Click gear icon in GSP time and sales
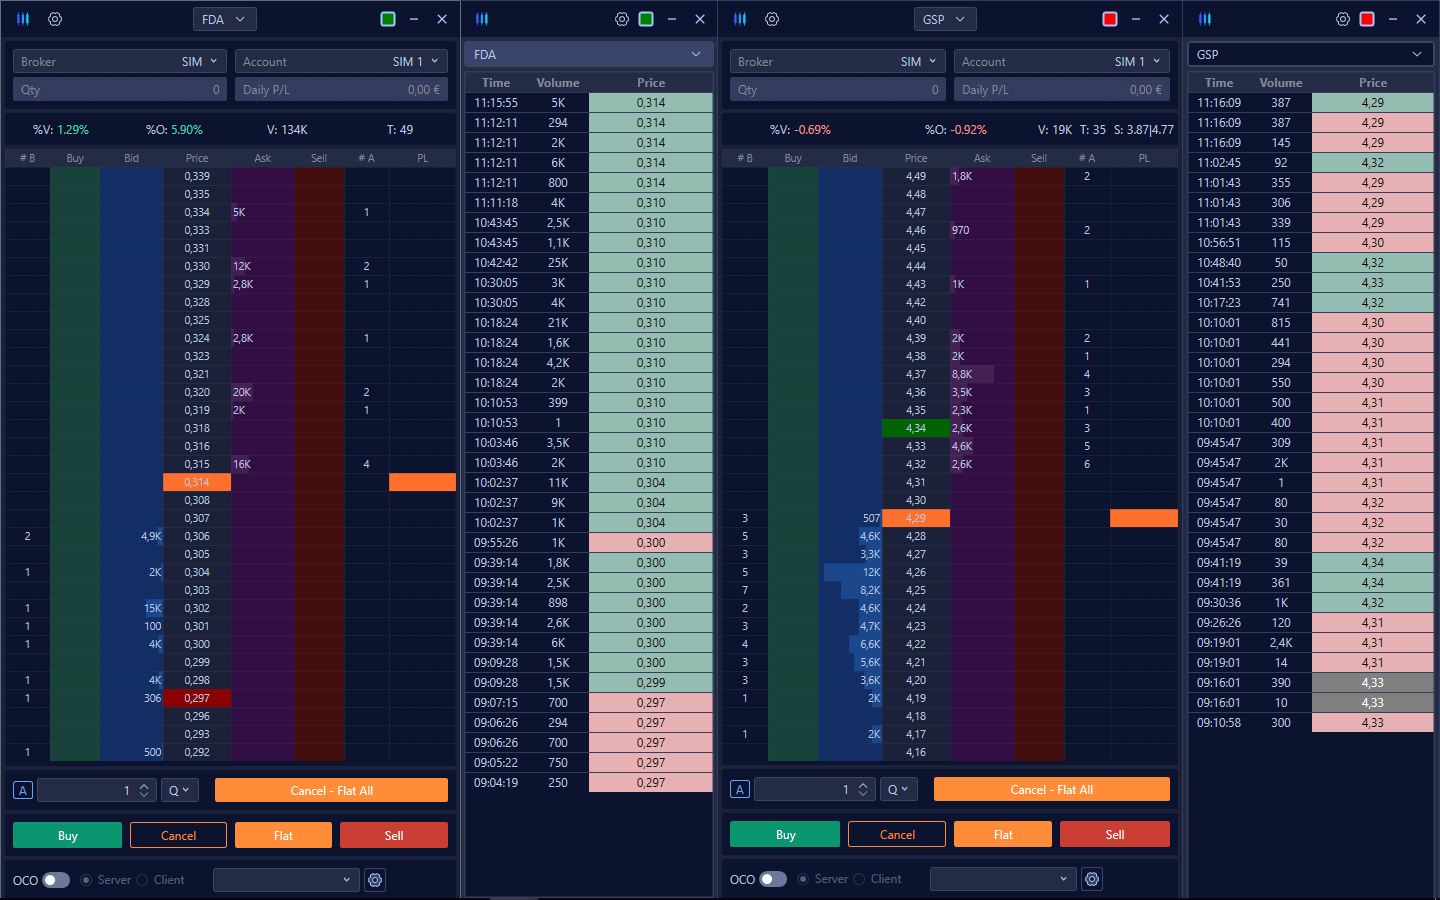 pos(1343,19)
